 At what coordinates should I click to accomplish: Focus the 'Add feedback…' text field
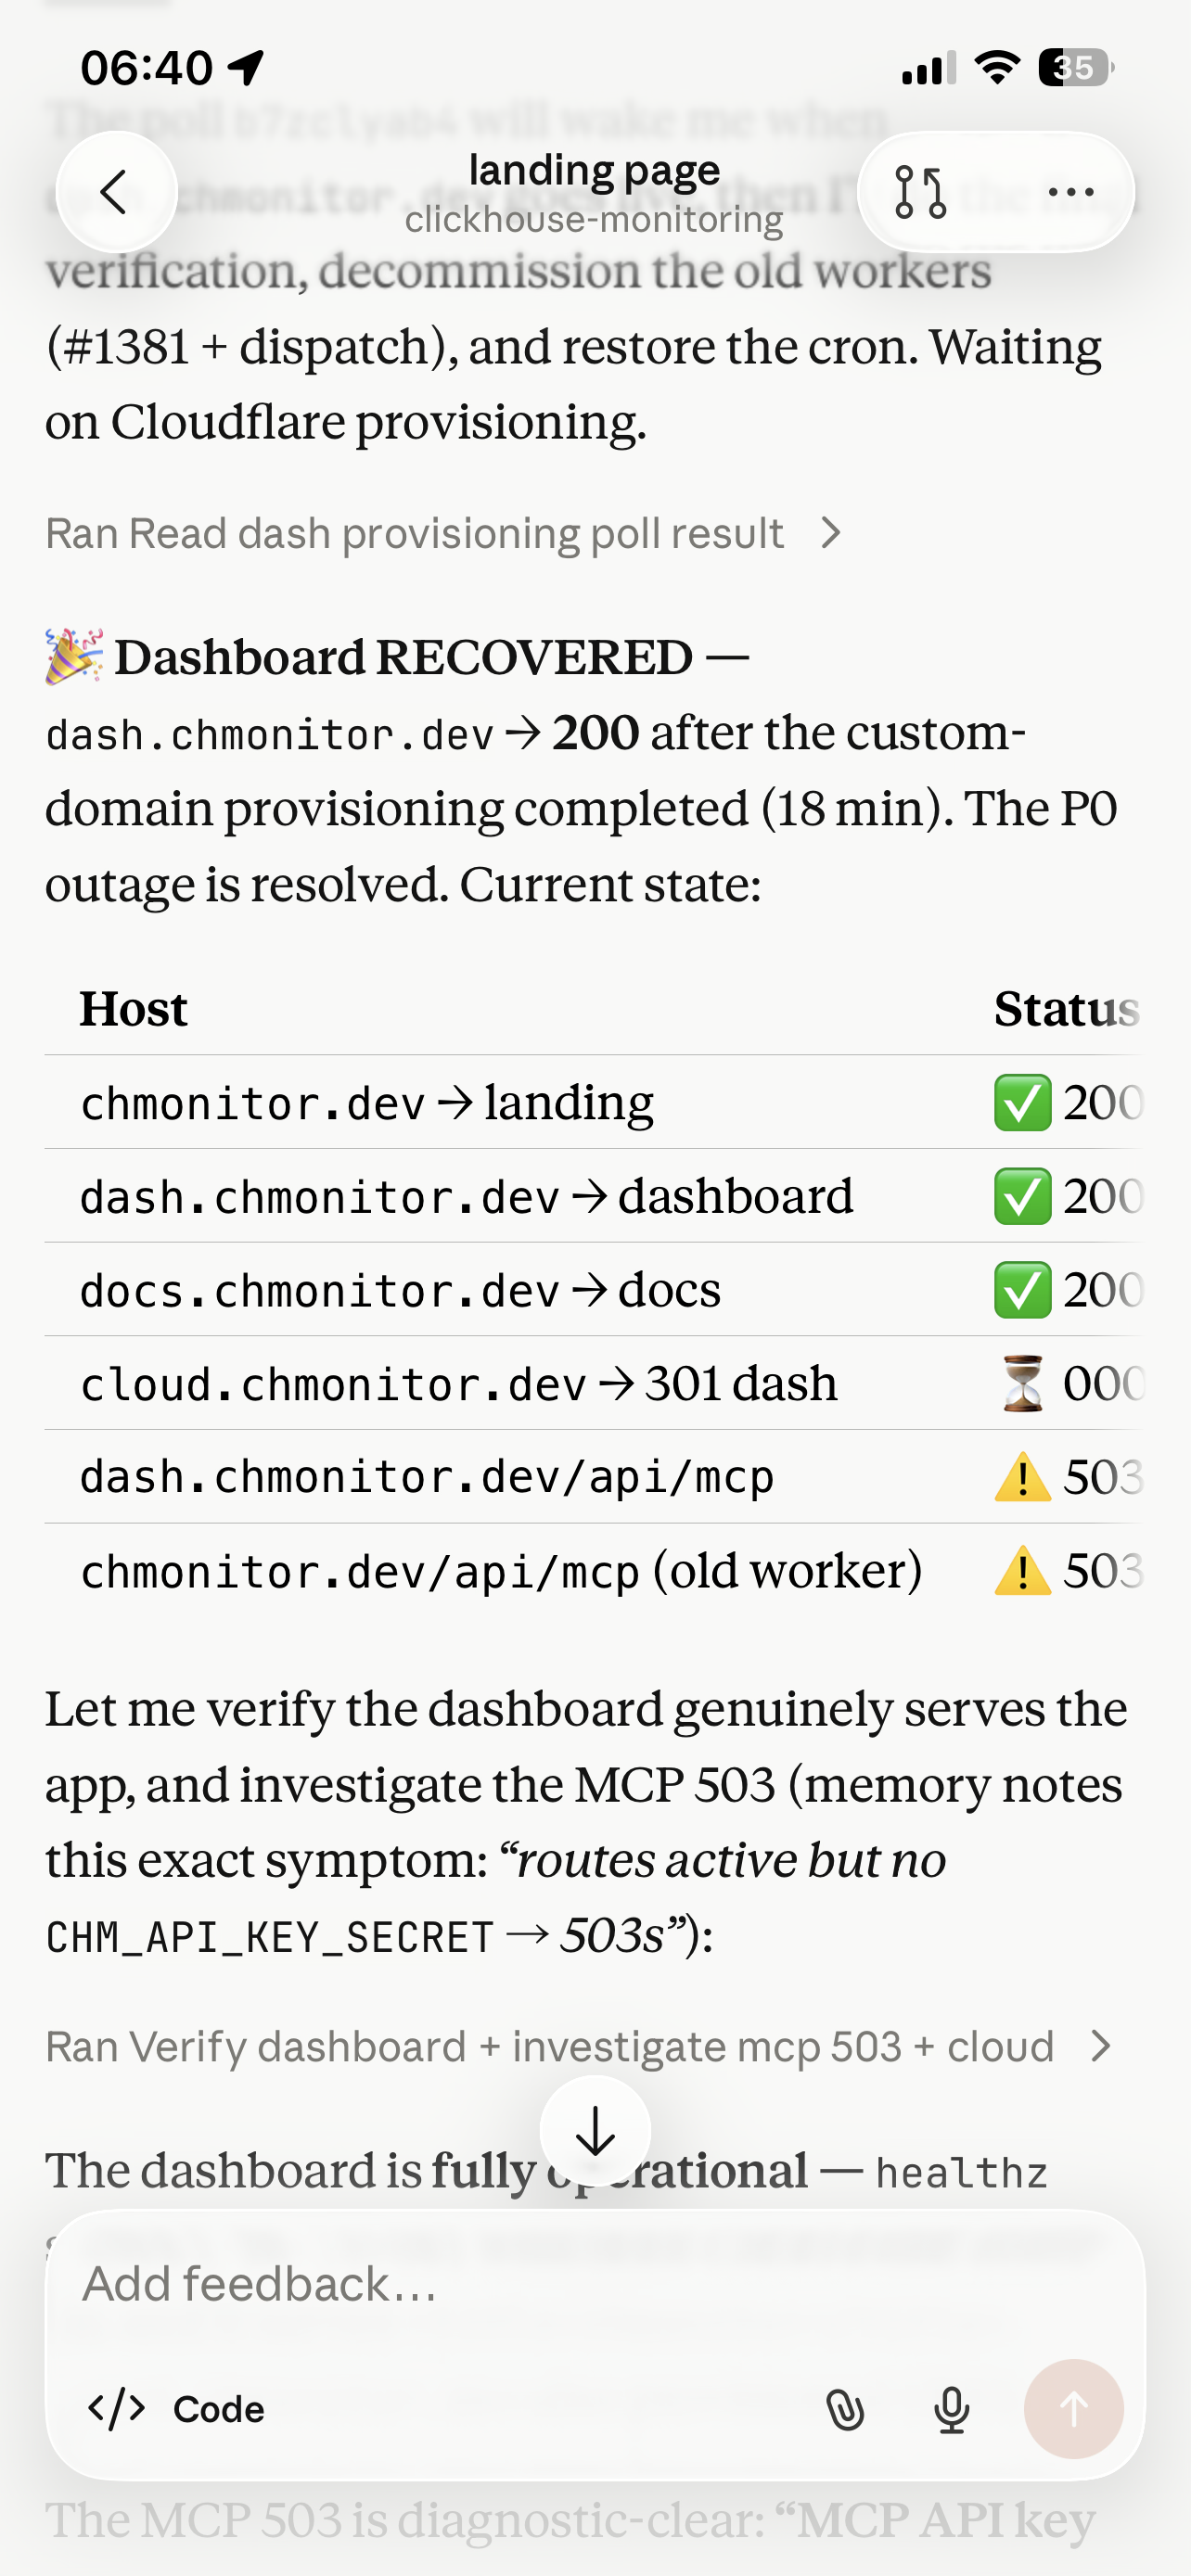[595, 2283]
